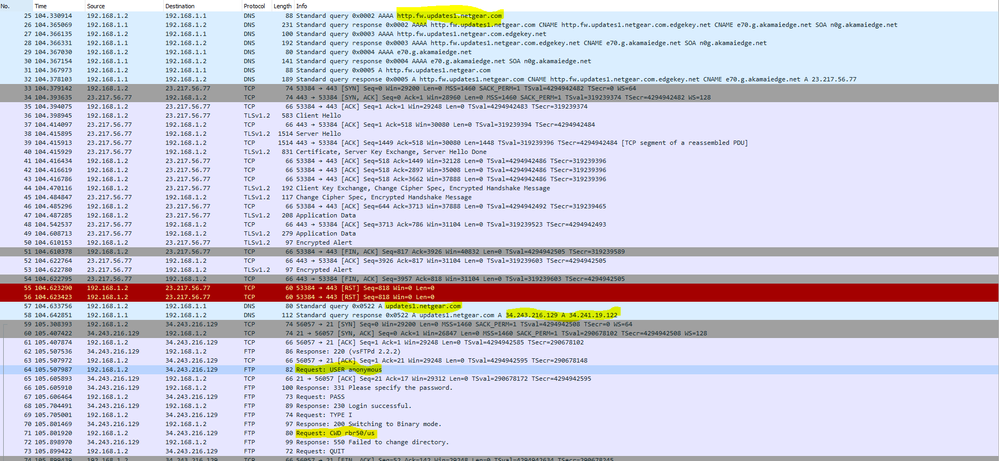The width and height of the screenshot is (999, 461).
Task: Select packet 52 ACK Seq=3926
Action: [x=500, y=260]
